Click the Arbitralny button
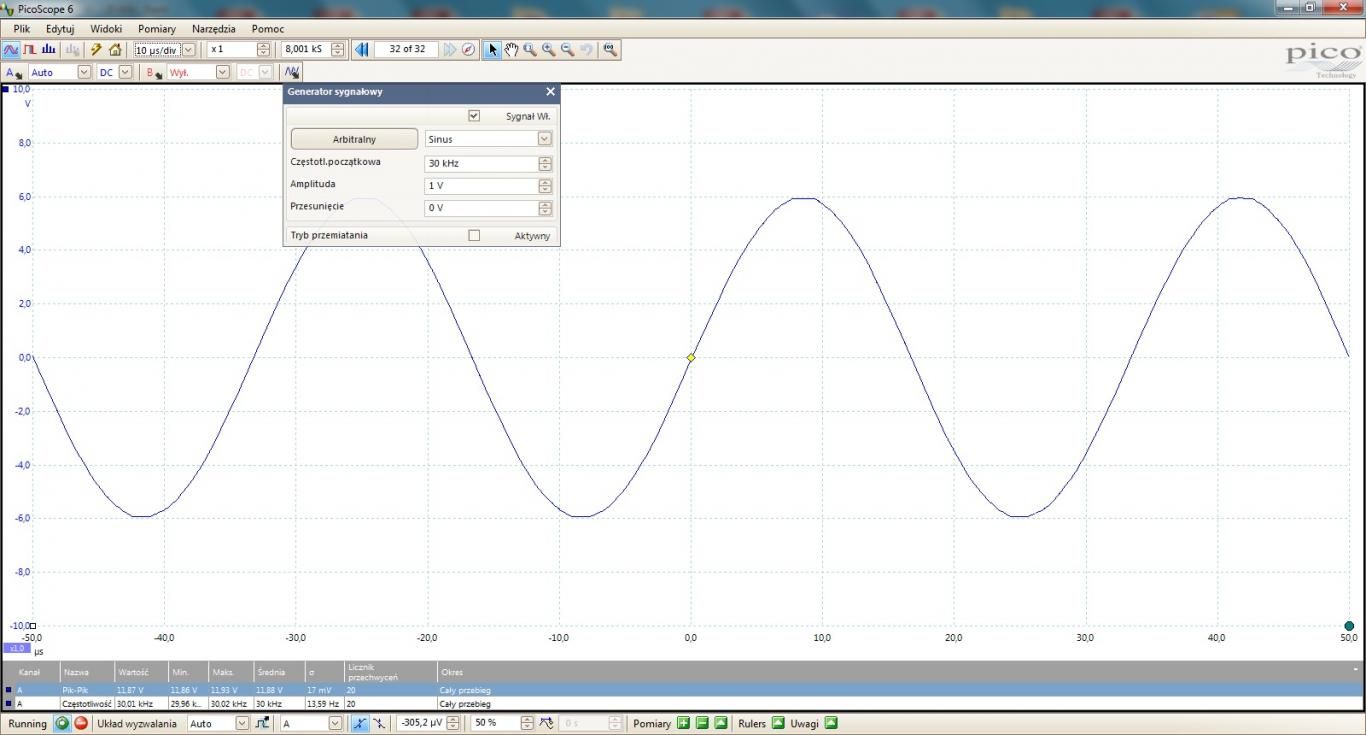 tap(354, 139)
